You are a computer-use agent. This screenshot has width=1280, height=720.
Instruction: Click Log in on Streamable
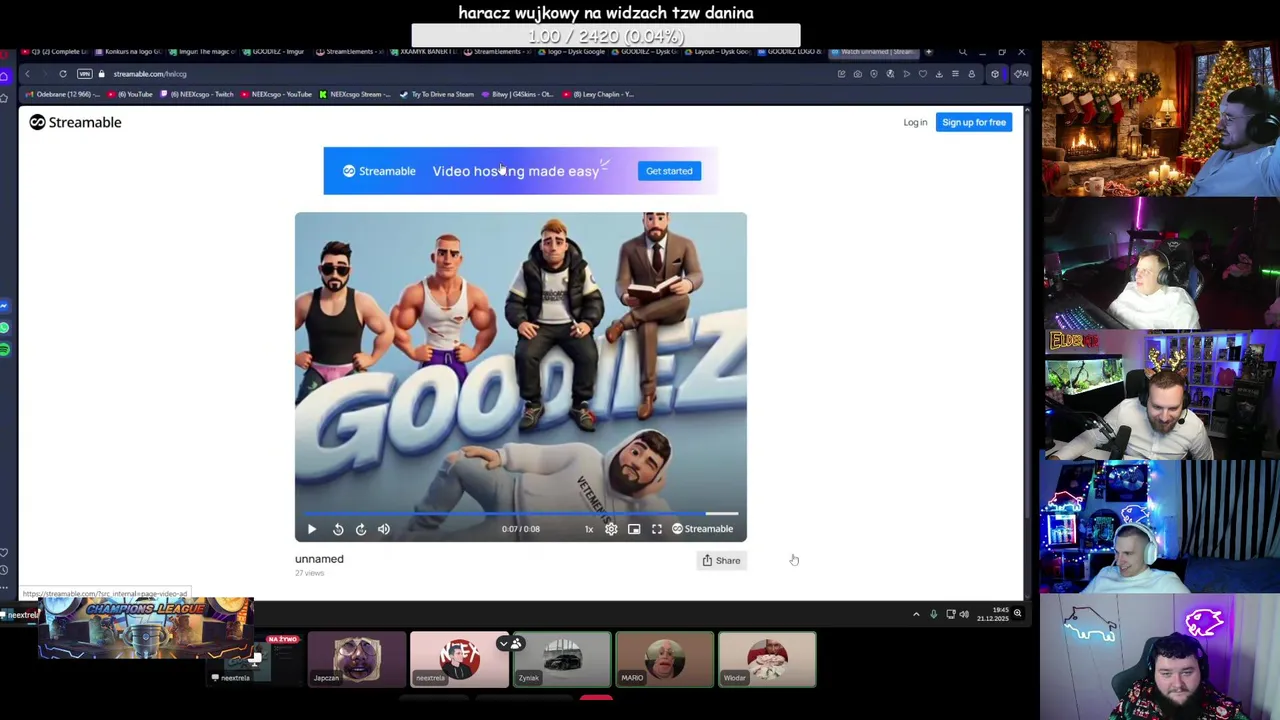click(x=915, y=122)
